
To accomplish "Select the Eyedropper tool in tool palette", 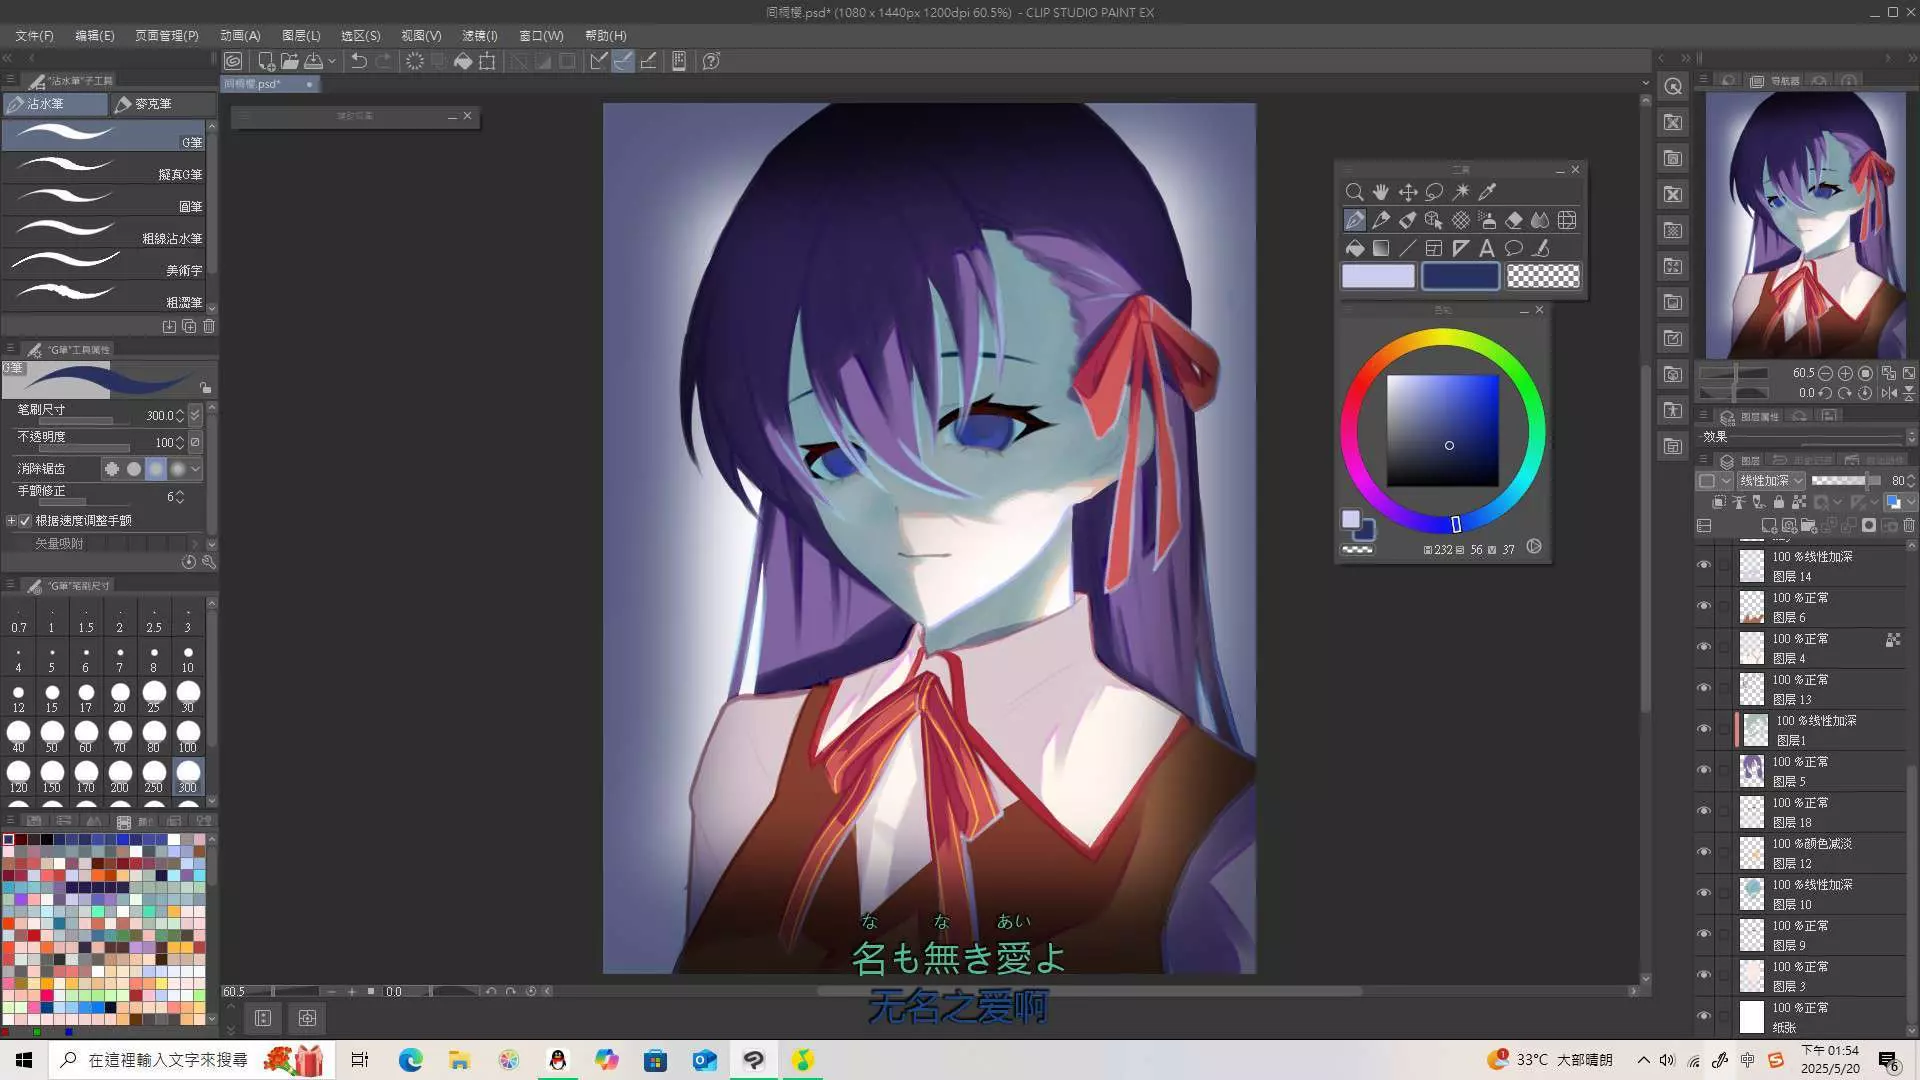I will pos(1487,192).
